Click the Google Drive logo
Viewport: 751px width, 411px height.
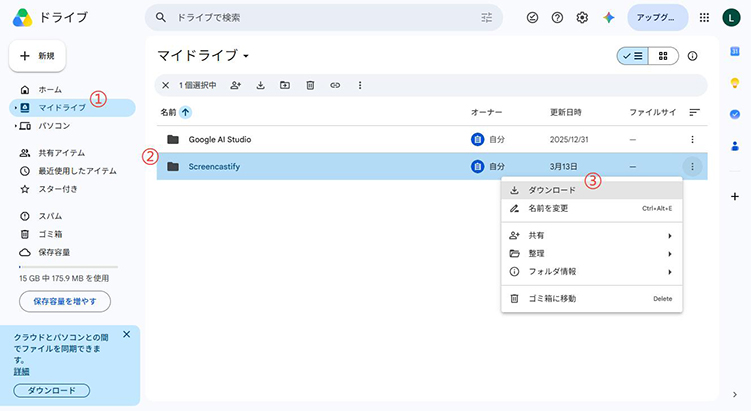pos(23,18)
